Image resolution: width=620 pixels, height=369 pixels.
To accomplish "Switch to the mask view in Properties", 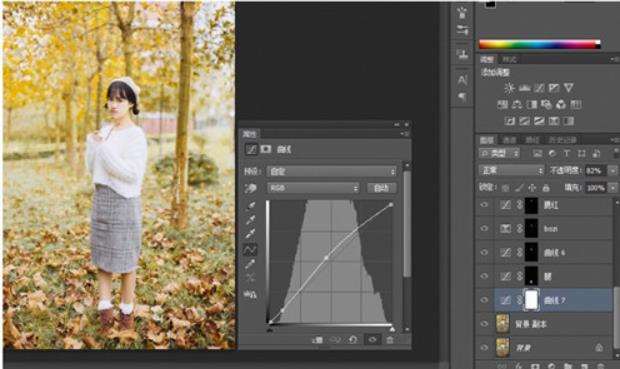I will point(266,149).
